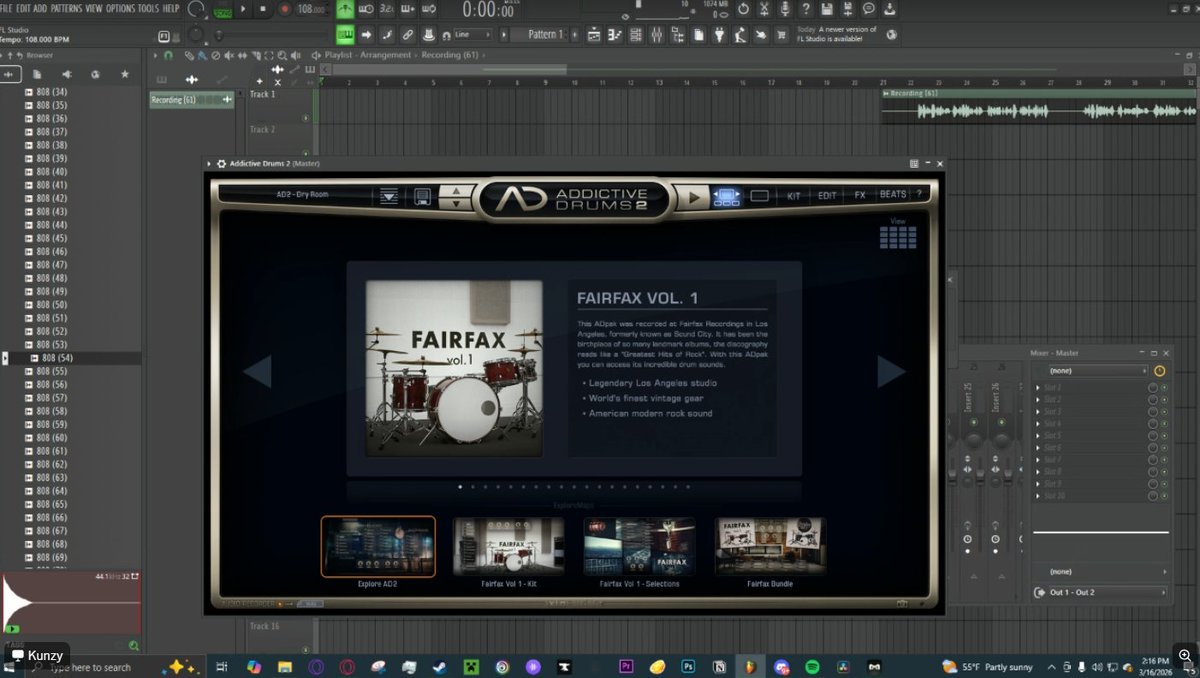
Task: Click the globe news icon beside update notice
Action: point(892,34)
